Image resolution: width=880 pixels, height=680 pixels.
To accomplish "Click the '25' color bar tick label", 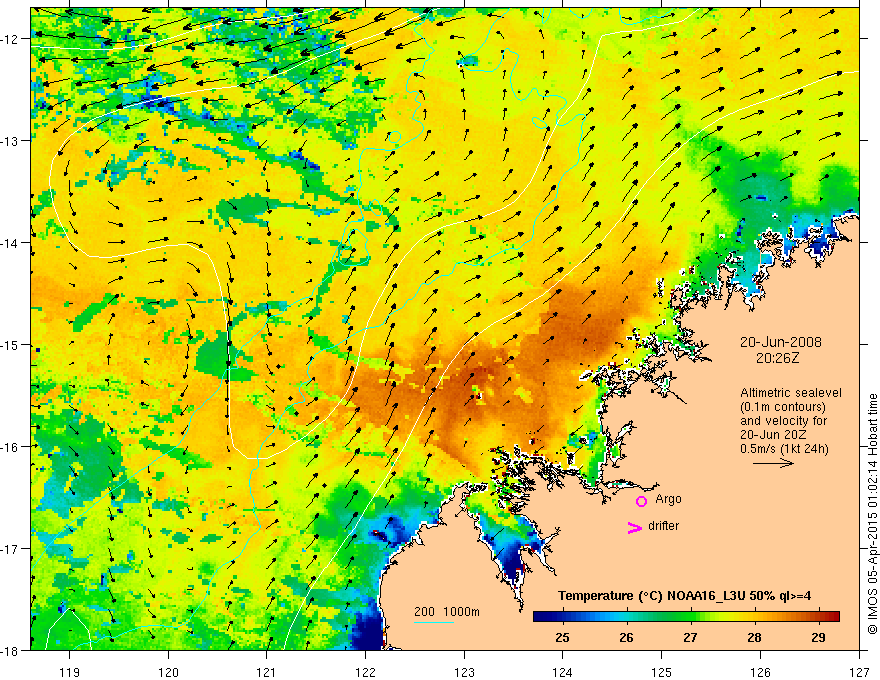I will [x=562, y=637].
